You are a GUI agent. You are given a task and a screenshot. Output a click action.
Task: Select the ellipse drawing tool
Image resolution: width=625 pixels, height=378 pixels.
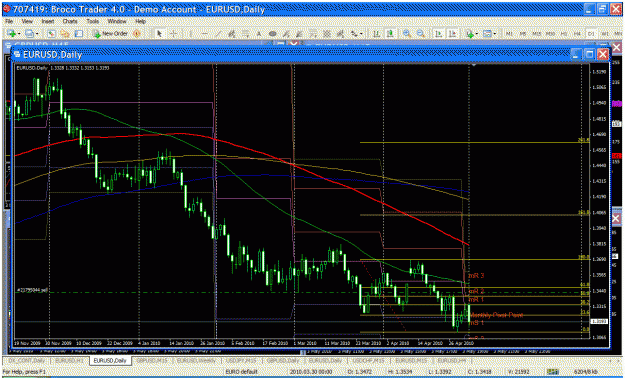tap(272, 34)
